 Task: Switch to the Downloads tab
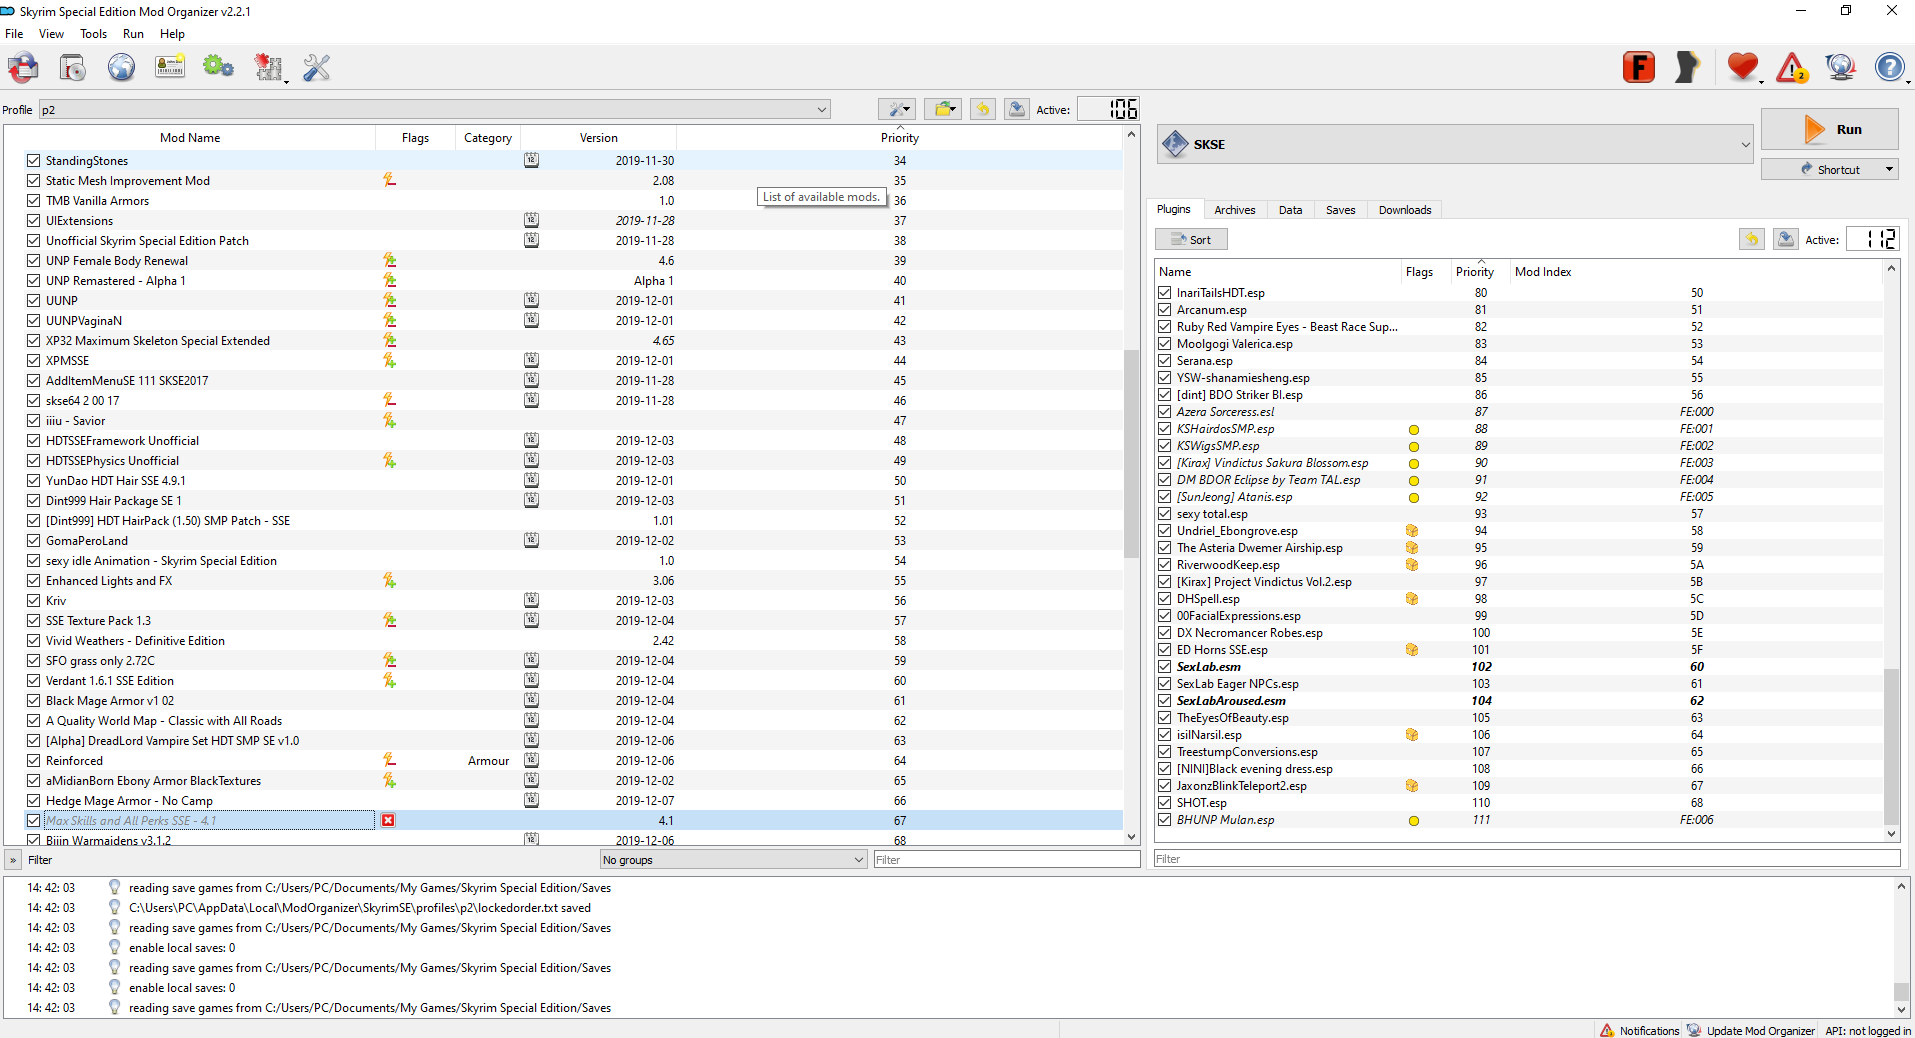(1404, 210)
